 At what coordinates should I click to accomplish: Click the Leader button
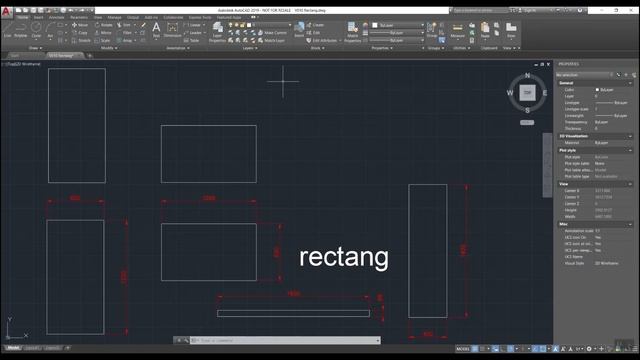[195, 33]
